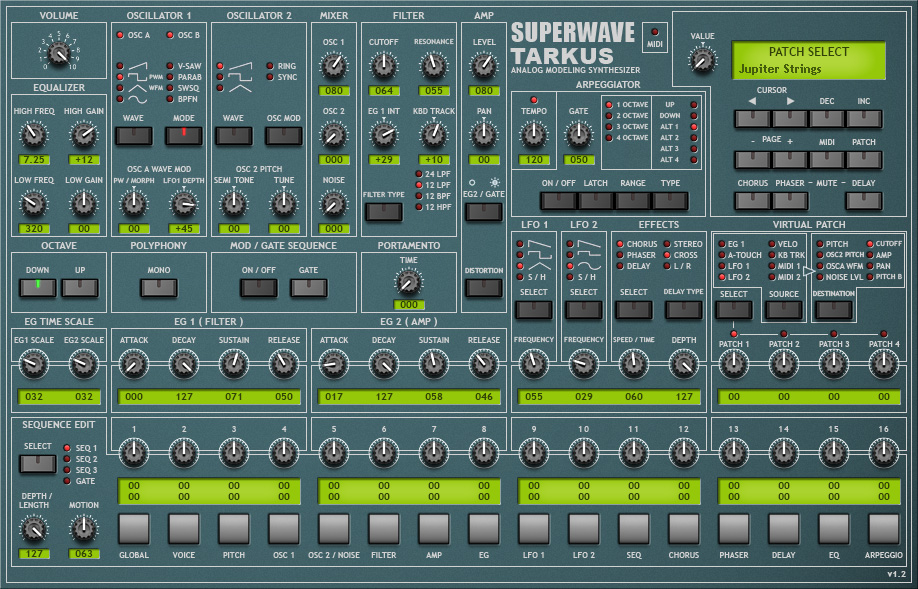Click the Patch Select LCD display
This screenshot has height=589, width=918.
pyautogui.click(x=809, y=60)
